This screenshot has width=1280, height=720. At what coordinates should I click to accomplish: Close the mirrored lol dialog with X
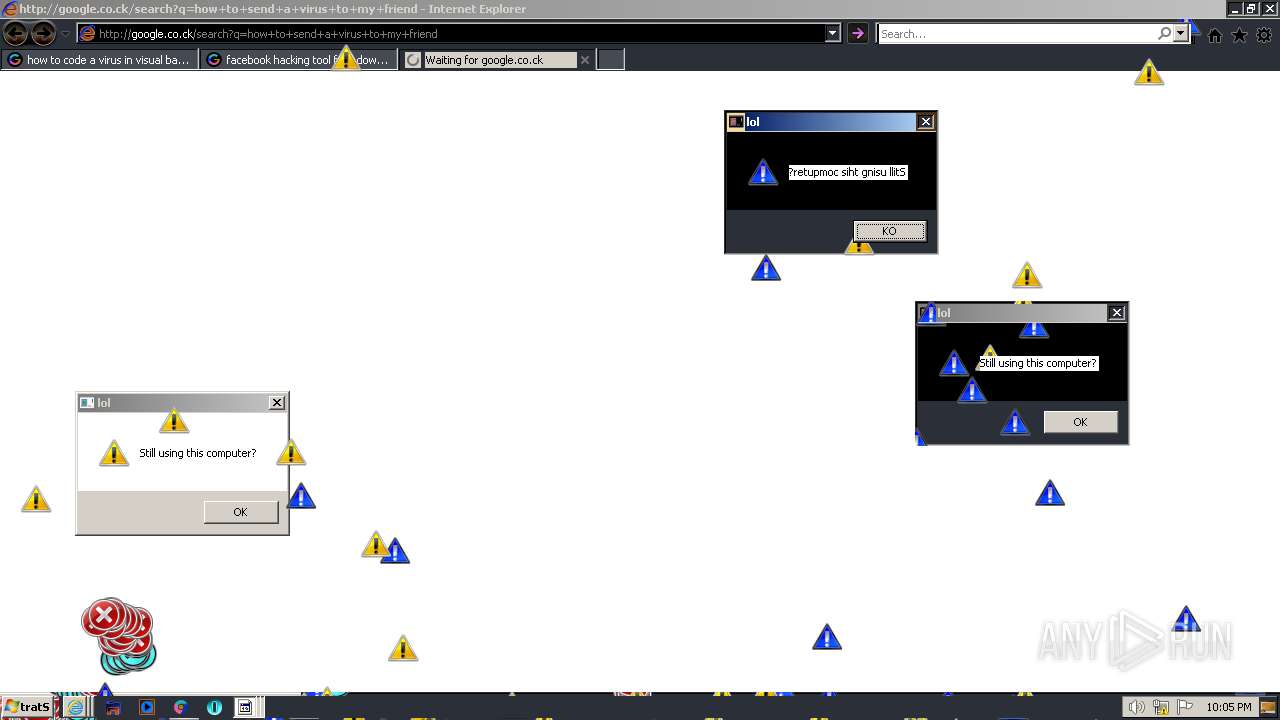(x=926, y=122)
